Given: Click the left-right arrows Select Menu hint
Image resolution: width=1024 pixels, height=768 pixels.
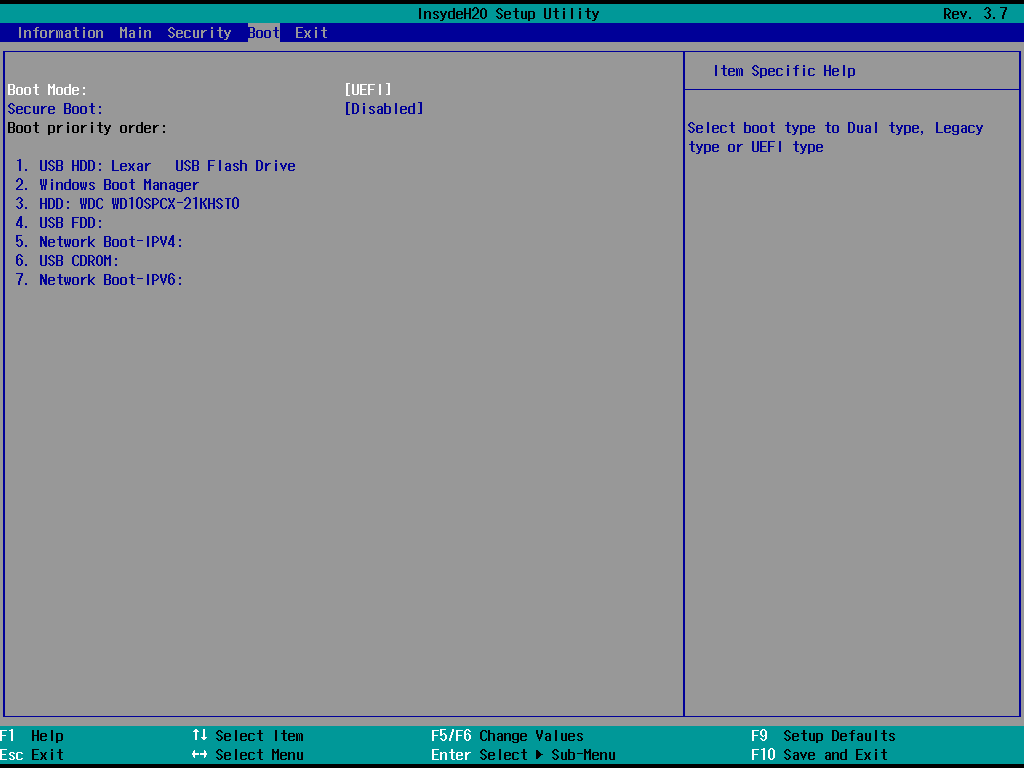Looking at the screenshot, I should point(248,754).
